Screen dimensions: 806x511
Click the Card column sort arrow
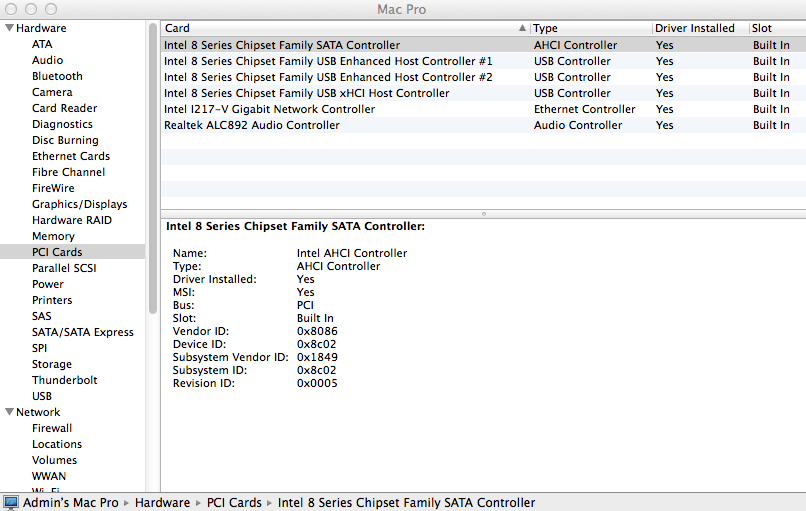pyautogui.click(x=522, y=28)
